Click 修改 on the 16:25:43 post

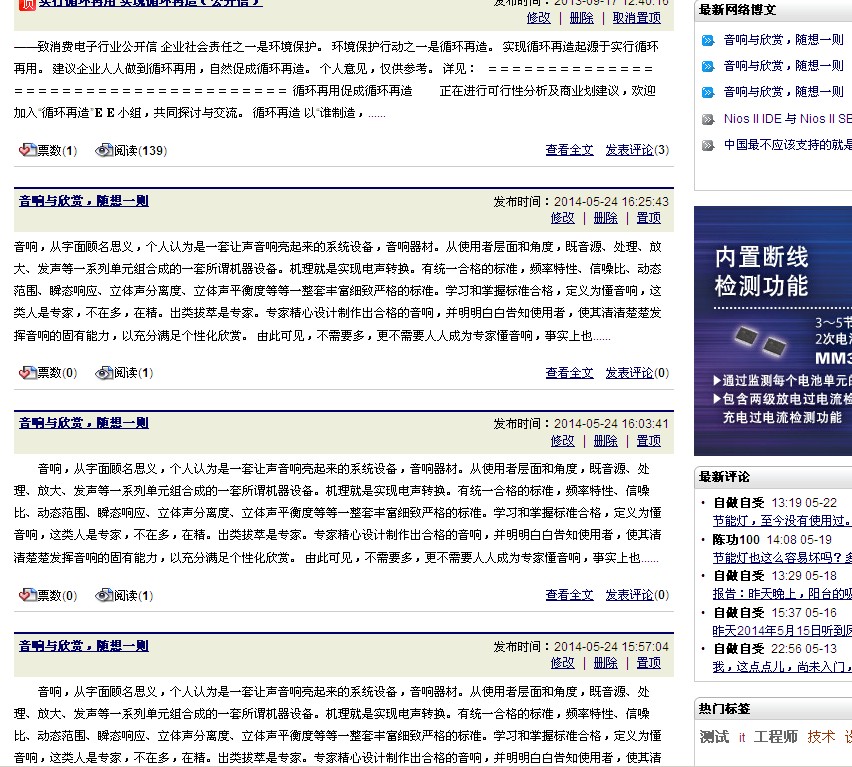pos(562,218)
